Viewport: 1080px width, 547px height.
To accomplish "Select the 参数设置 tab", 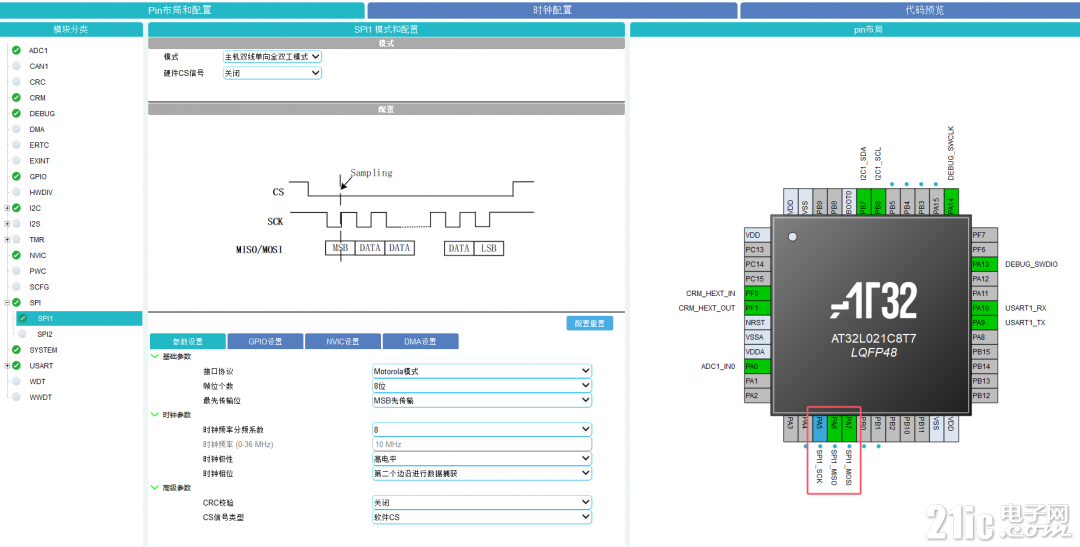I will [x=188, y=342].
